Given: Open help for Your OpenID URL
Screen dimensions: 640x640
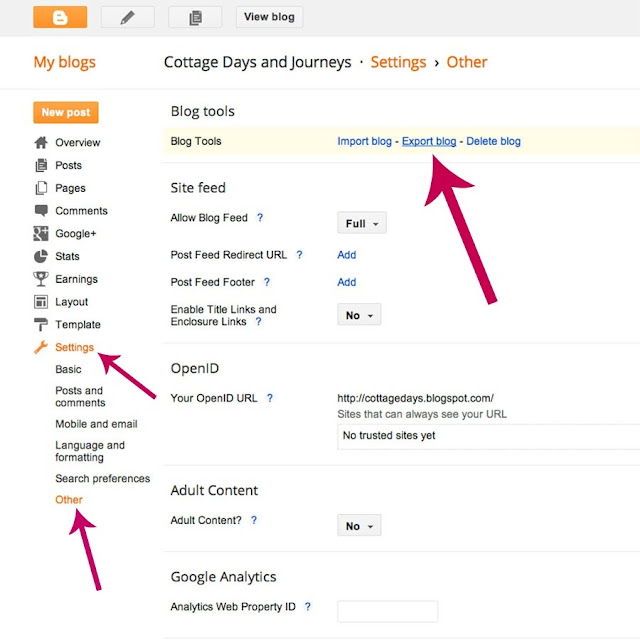Looking at the screenshot, I should click(x=270, y=398).
